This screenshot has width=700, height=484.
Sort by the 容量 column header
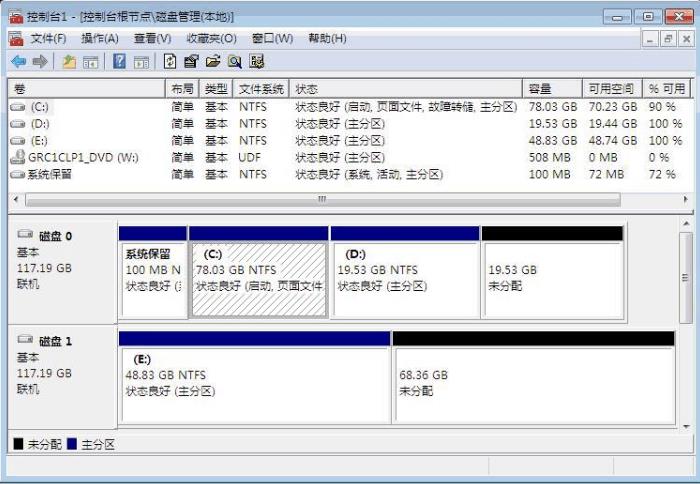553,89
